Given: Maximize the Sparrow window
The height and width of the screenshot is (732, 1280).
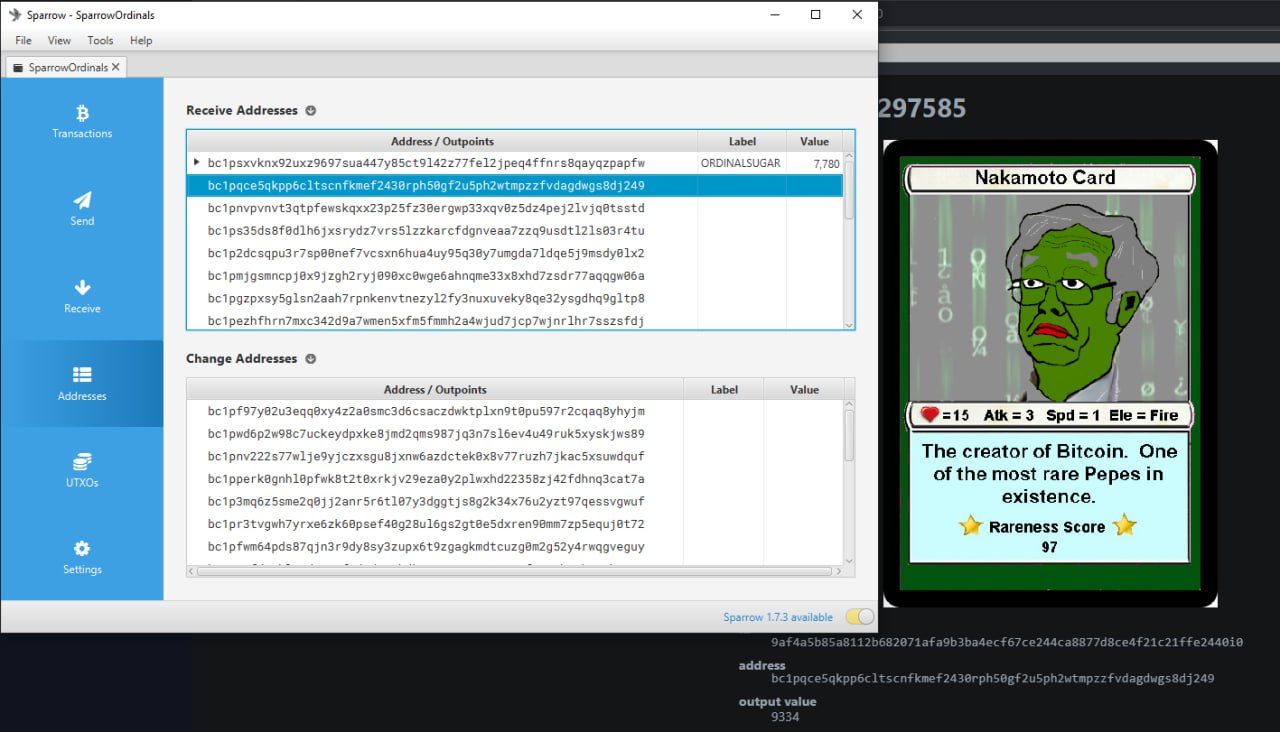Looking at the screenshot, I should pos(815,15).
